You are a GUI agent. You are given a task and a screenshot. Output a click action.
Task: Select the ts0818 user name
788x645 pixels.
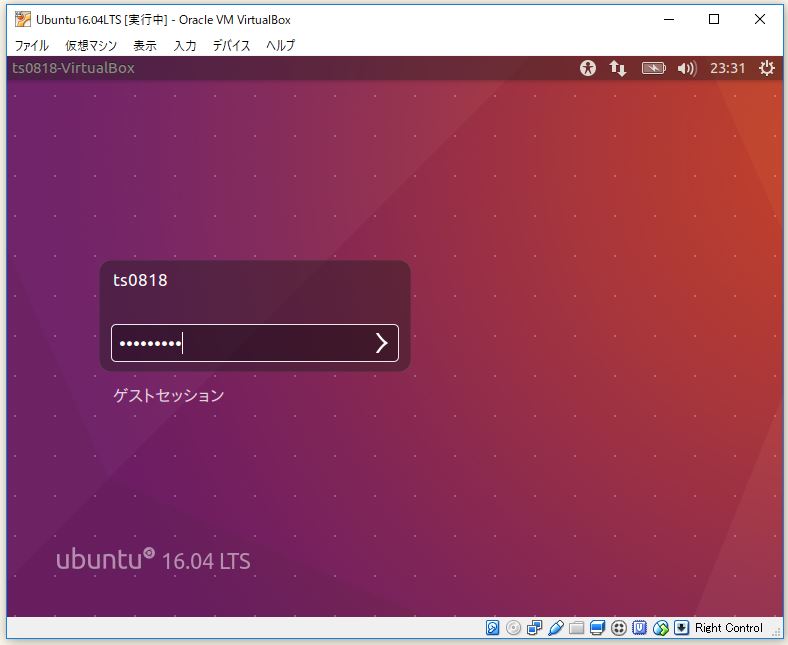coord(140,280)
